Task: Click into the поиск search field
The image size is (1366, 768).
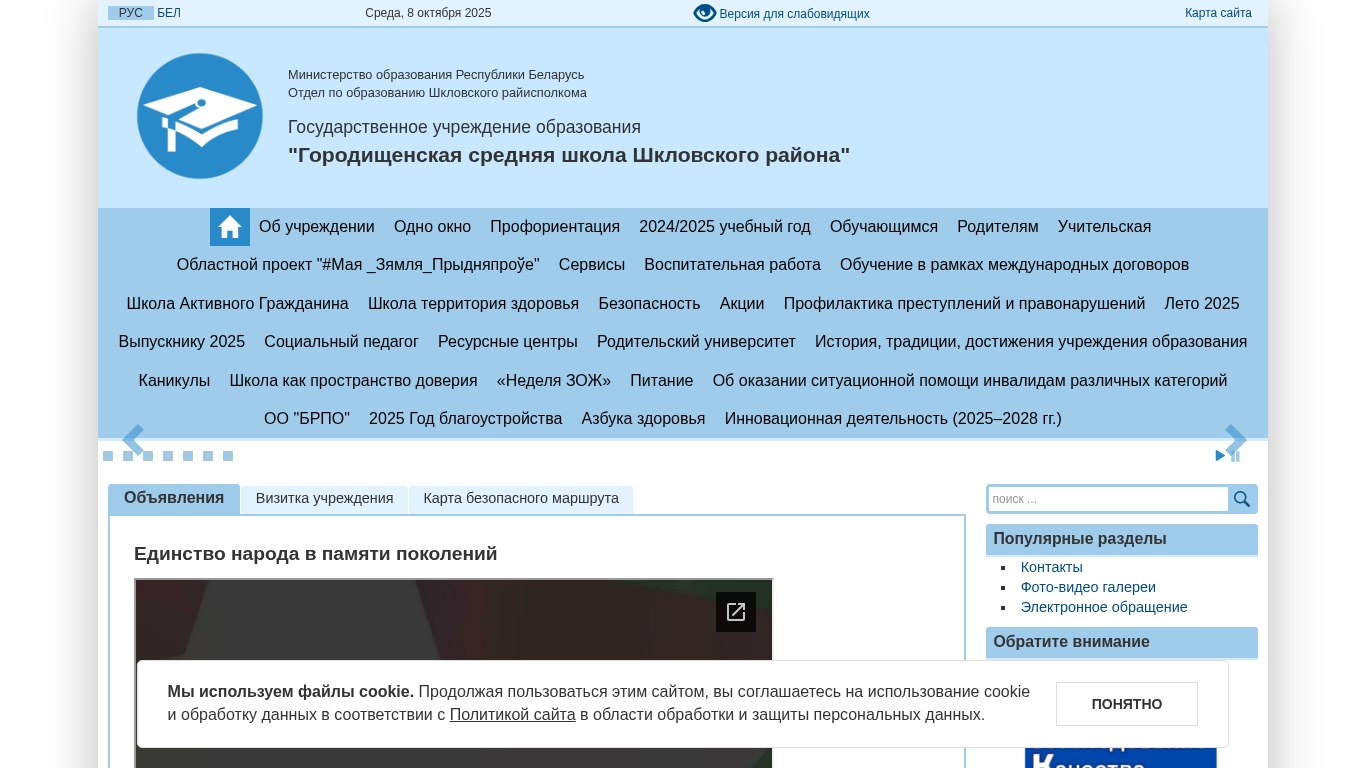Action: click(1108, 499)
